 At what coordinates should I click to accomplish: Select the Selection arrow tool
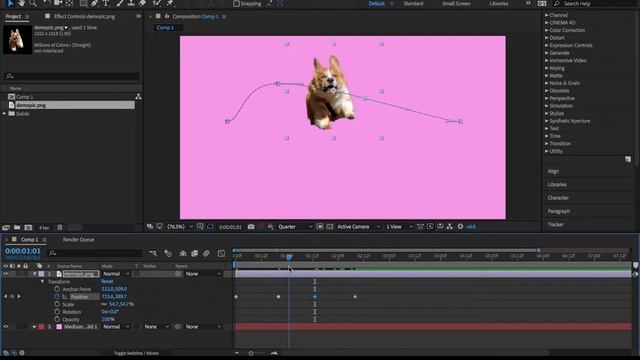click(11, 3)
